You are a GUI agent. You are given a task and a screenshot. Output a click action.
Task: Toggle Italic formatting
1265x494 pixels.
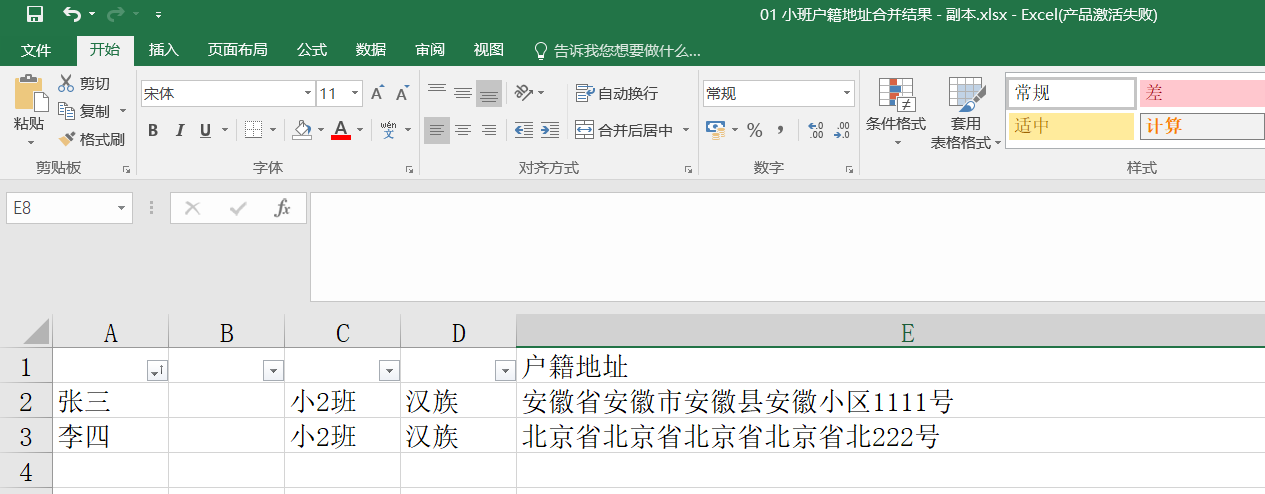(180, 130)
